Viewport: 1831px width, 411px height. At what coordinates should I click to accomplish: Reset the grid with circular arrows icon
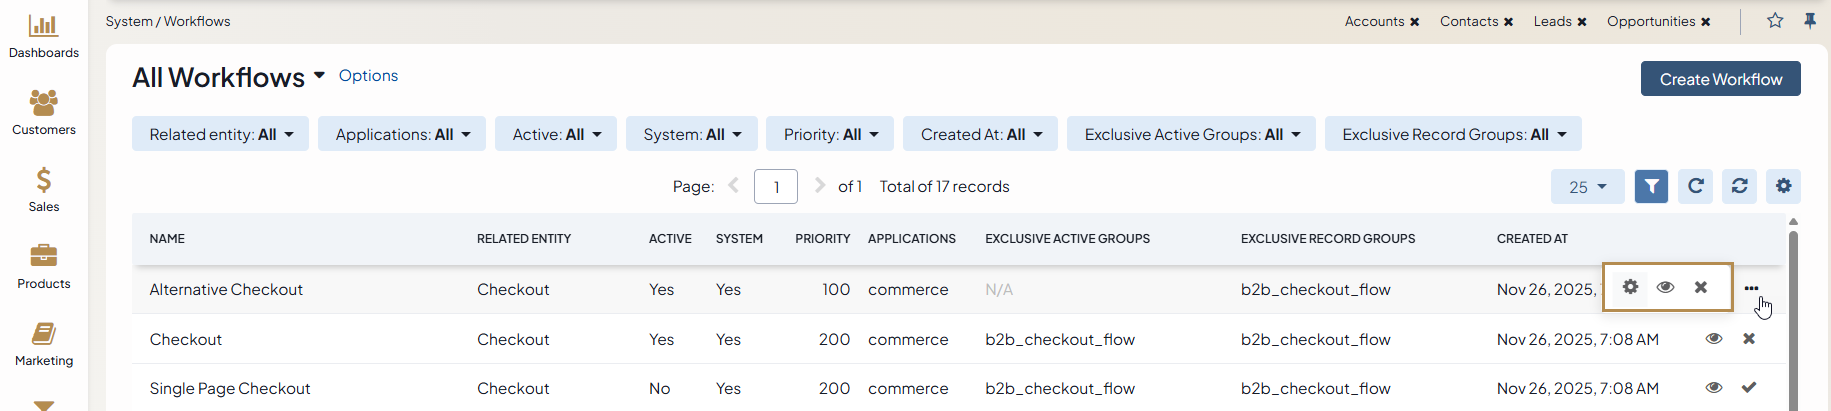click(1740, 186)
